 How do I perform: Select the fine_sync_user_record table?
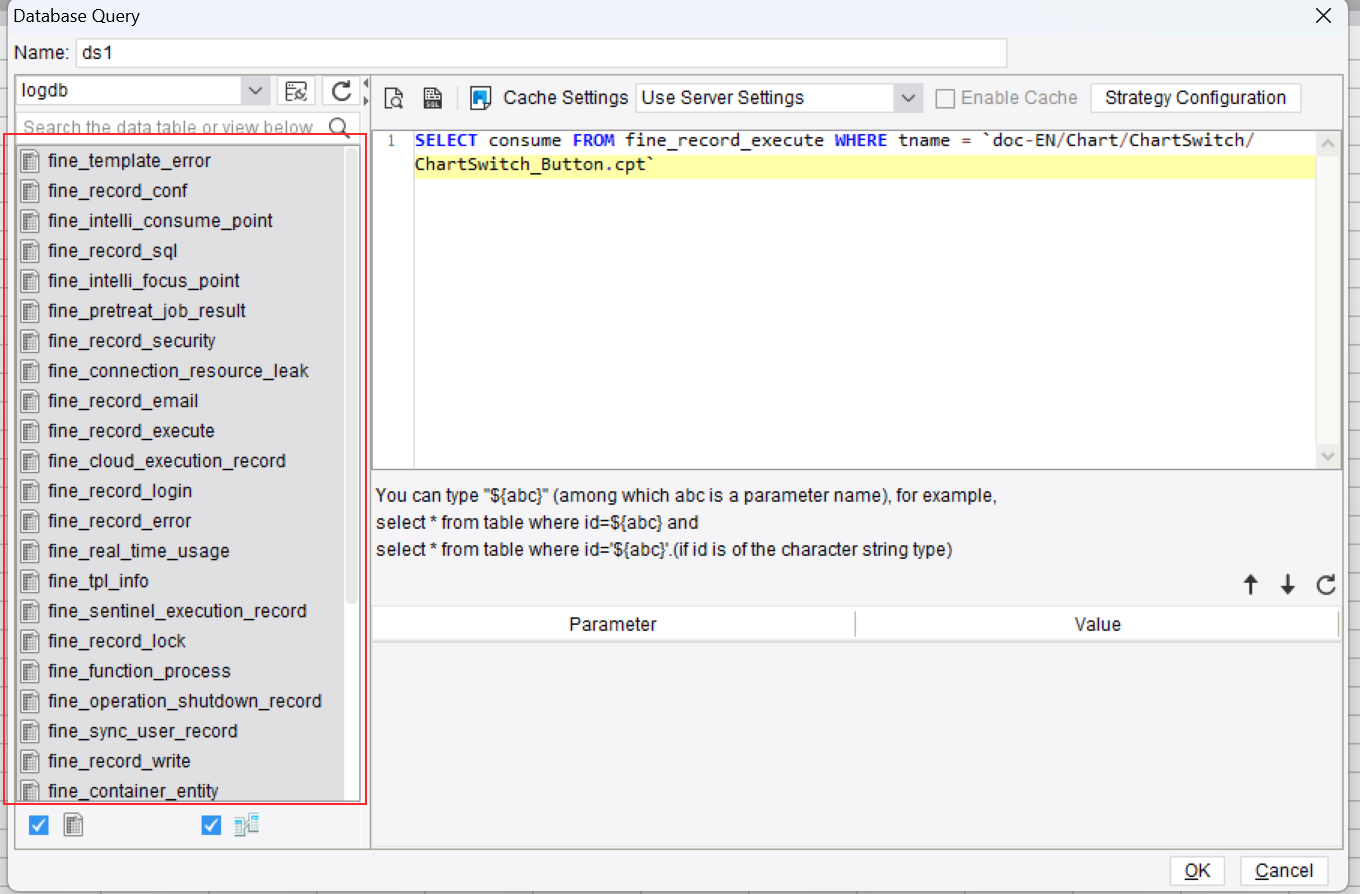coord(142,731)
